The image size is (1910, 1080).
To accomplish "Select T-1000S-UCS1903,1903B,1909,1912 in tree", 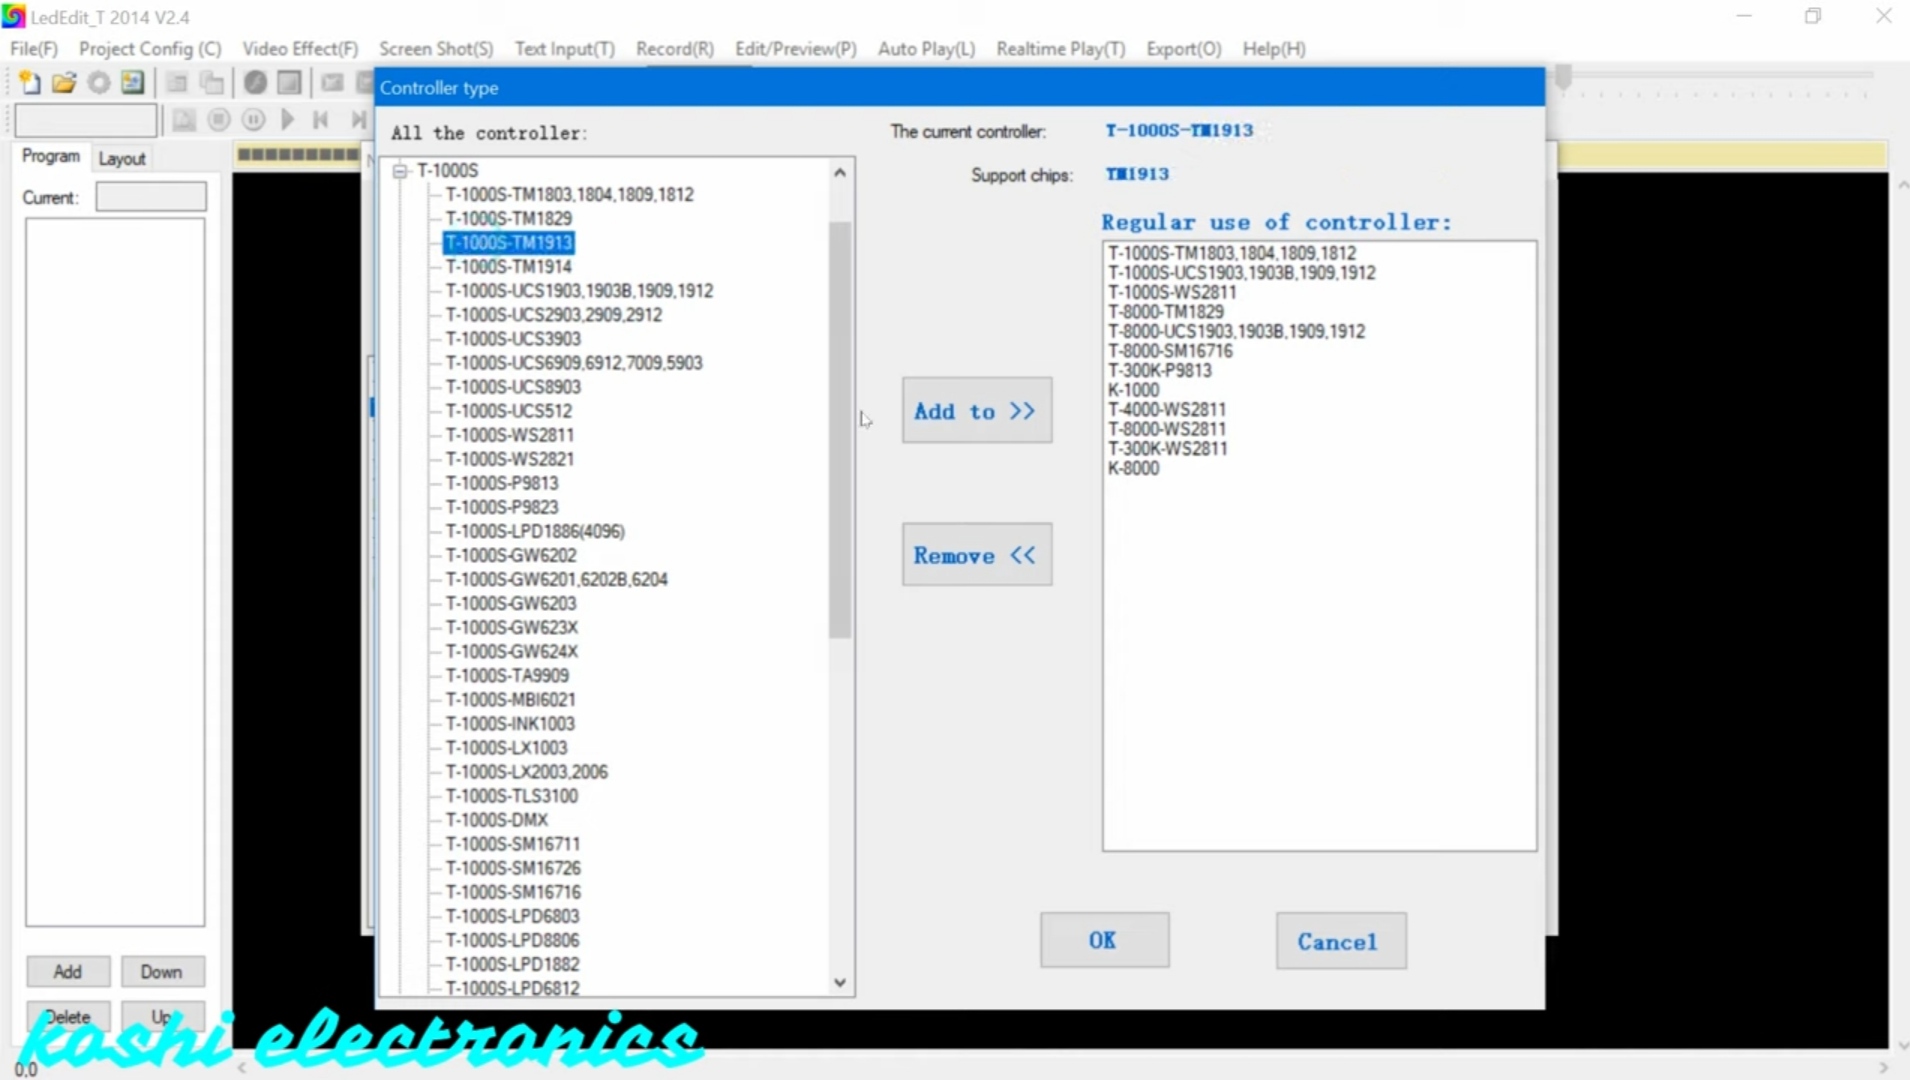I will point(580,290).
